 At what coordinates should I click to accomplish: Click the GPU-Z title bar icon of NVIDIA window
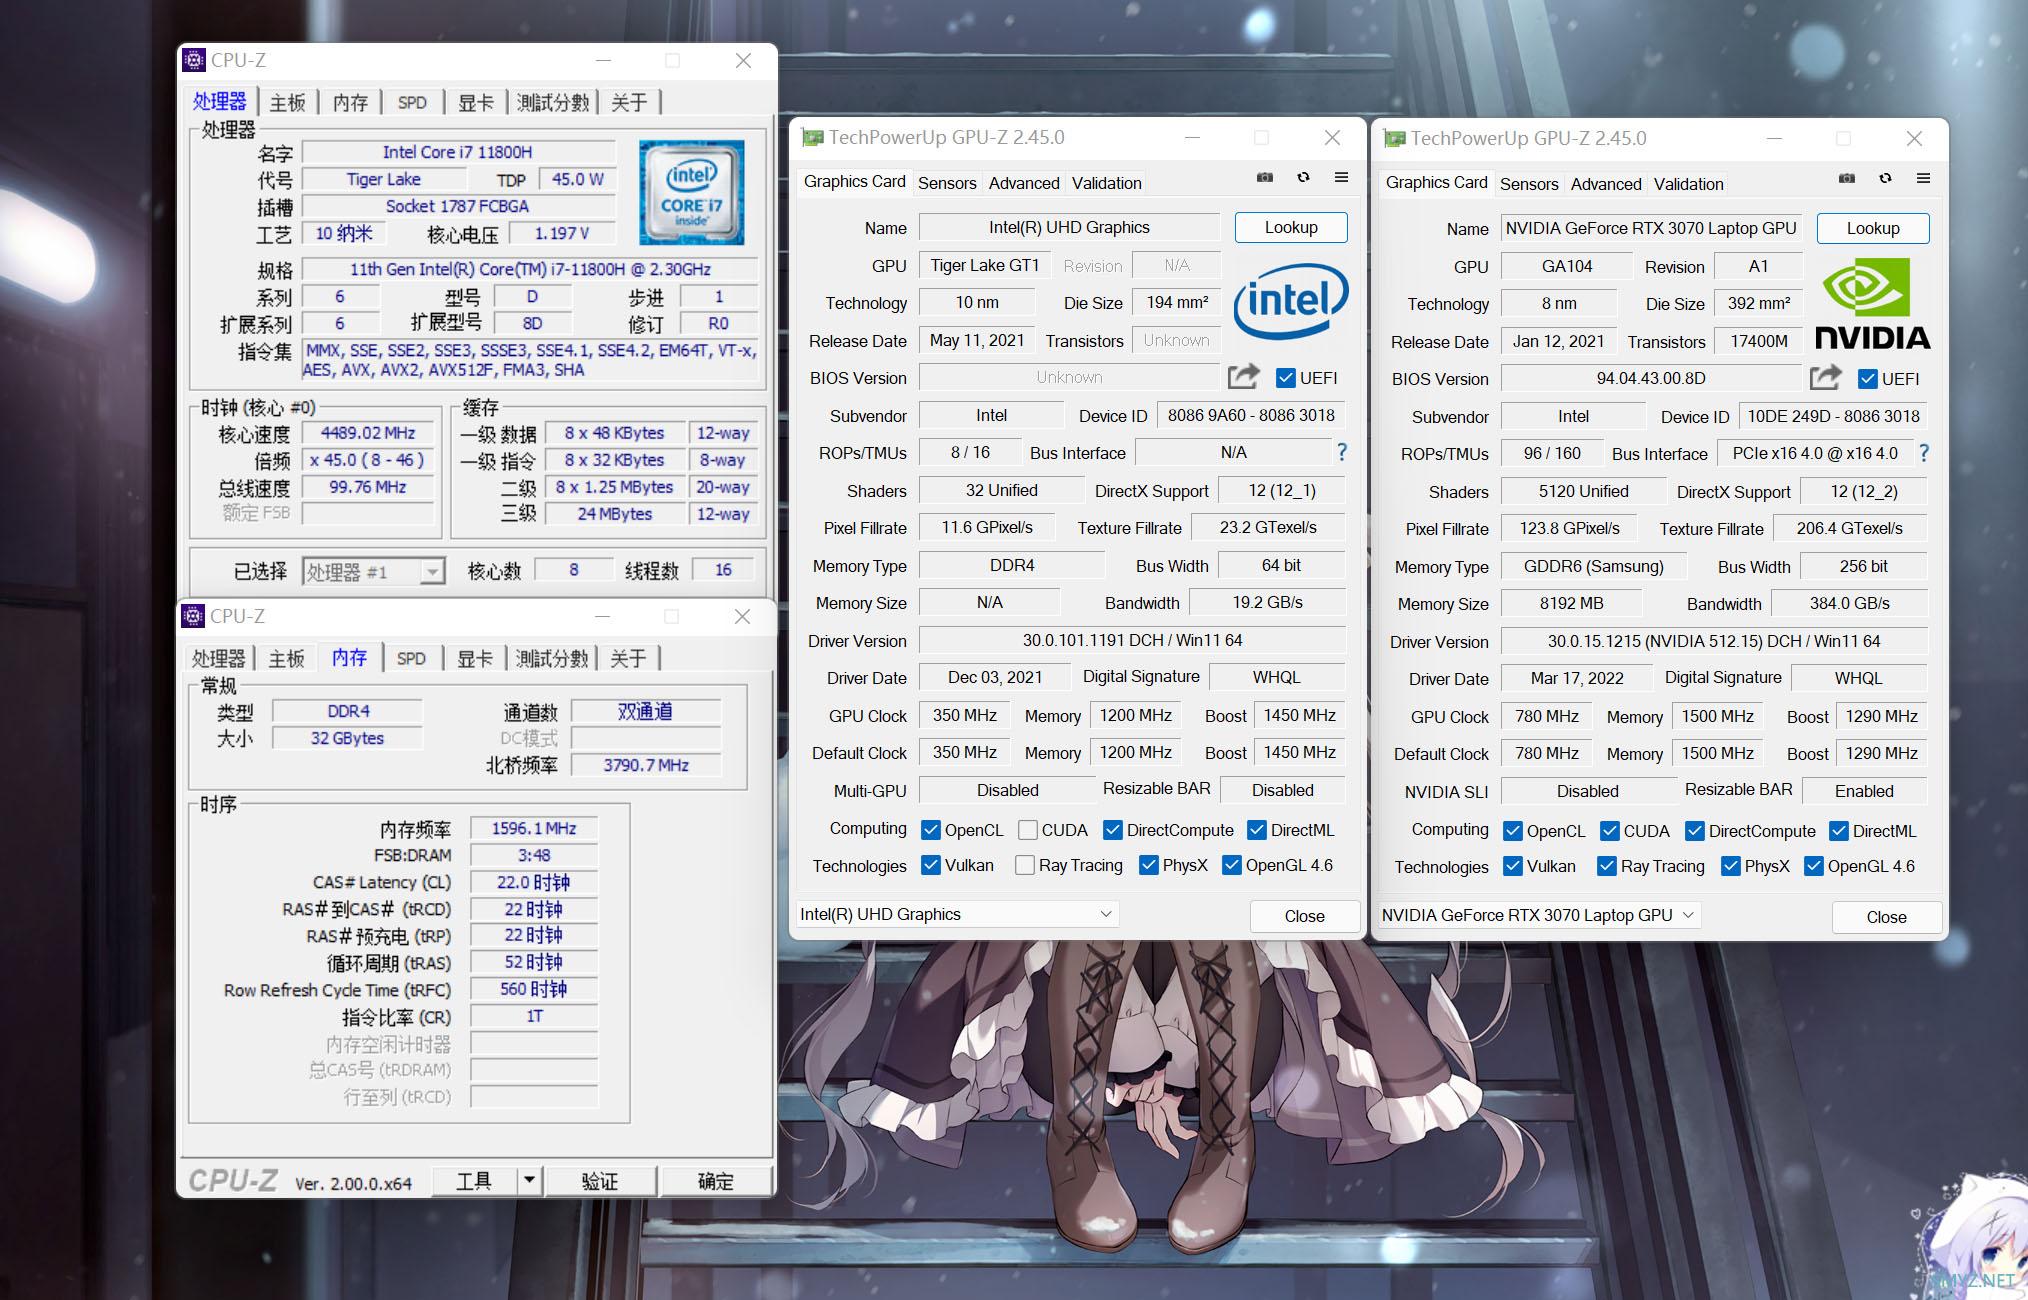[x=1394, y=139]
